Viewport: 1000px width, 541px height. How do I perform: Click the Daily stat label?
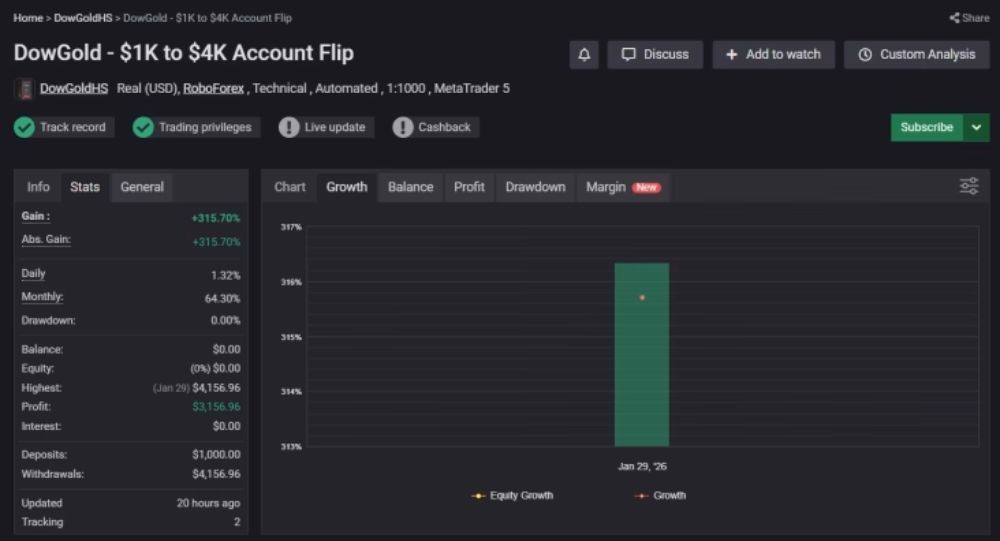pyautogui.click(x=33, y=274)
